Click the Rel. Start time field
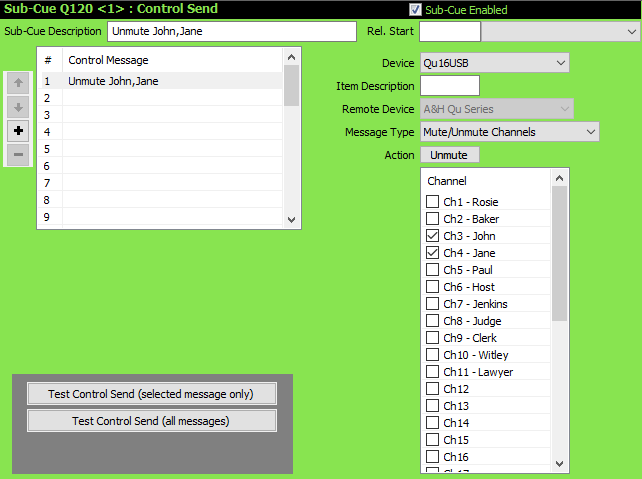This screenshot has height=479, width=642. pos(450,32)
